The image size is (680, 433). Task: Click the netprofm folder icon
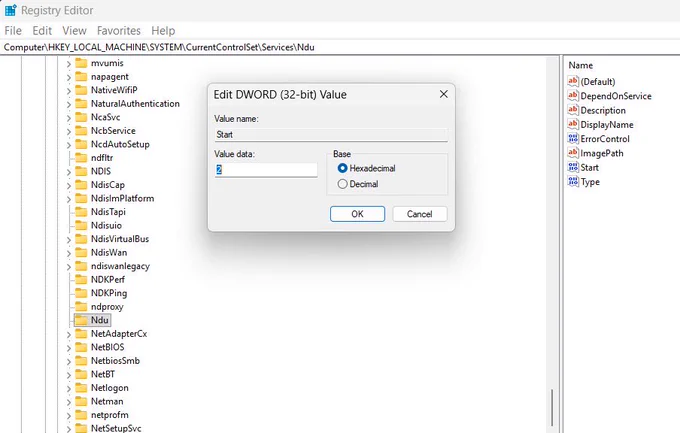[x=81, y=415]
